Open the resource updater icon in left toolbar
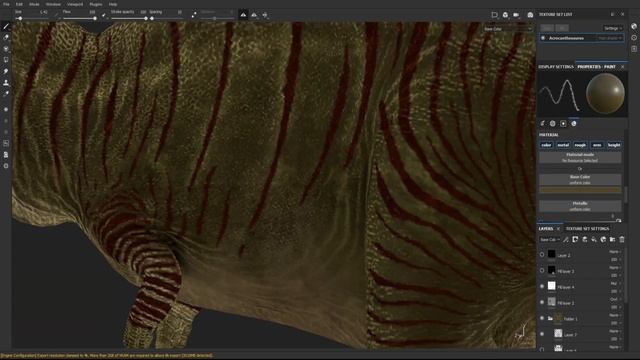The height and width of the screenshot is (360, 640). [6, 143]
